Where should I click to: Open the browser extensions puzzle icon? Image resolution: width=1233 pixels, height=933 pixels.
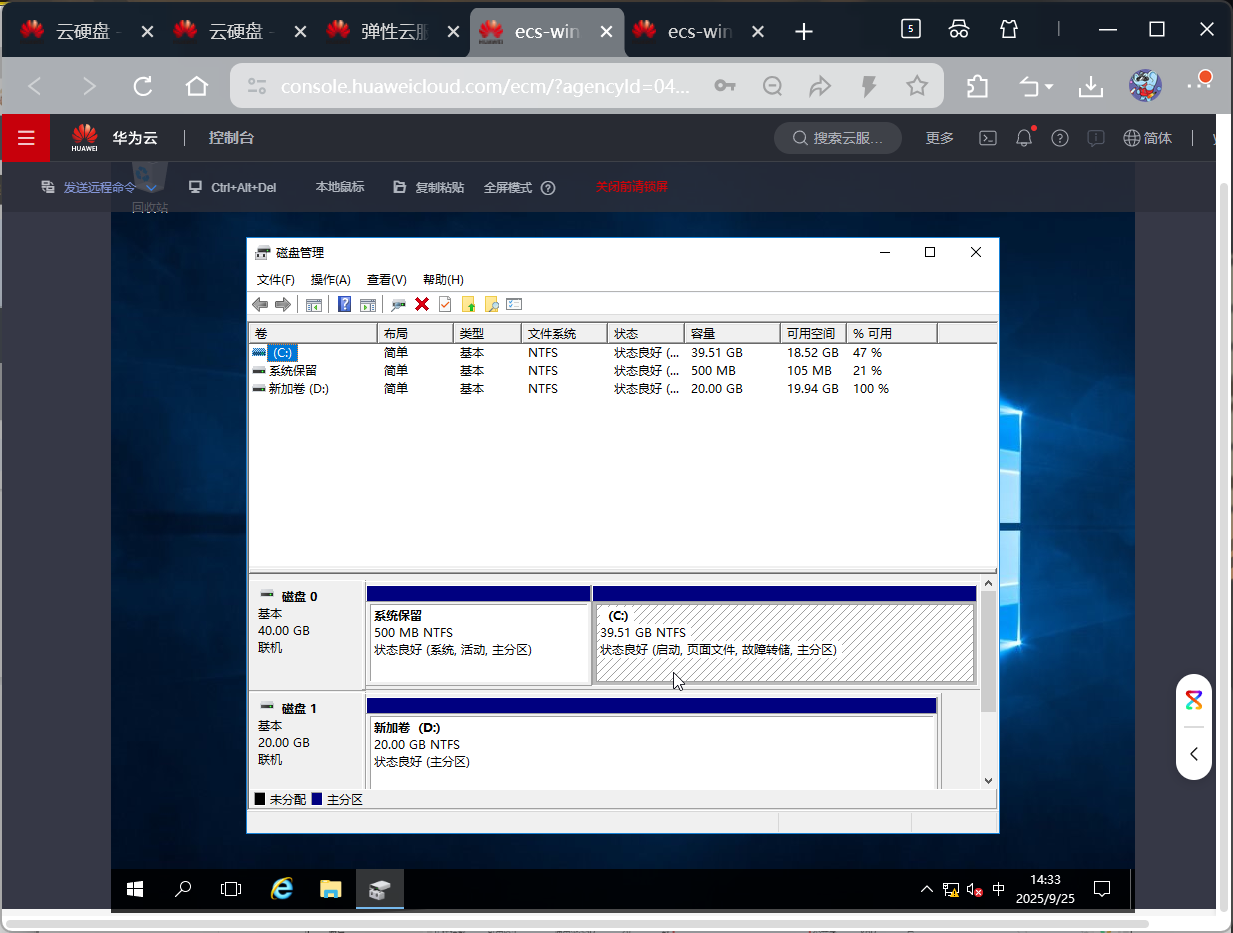[978, 87]
